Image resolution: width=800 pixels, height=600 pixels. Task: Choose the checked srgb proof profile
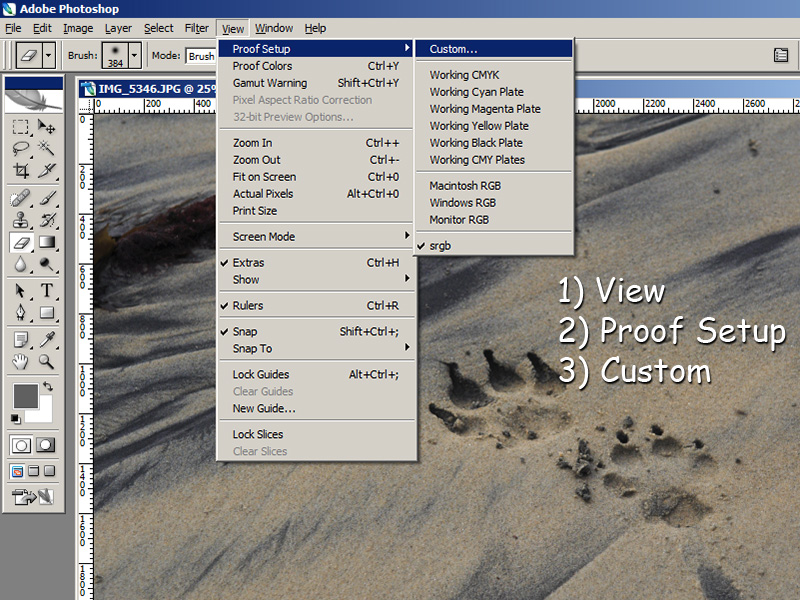coord(494,245)
